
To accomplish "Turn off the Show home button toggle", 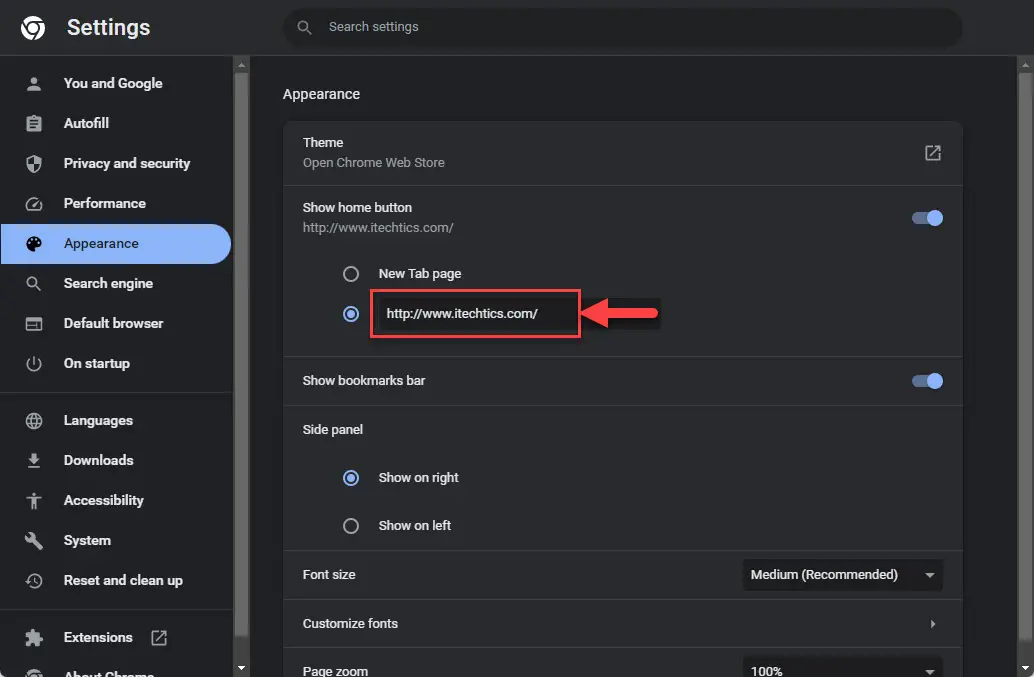I will 927,218.
